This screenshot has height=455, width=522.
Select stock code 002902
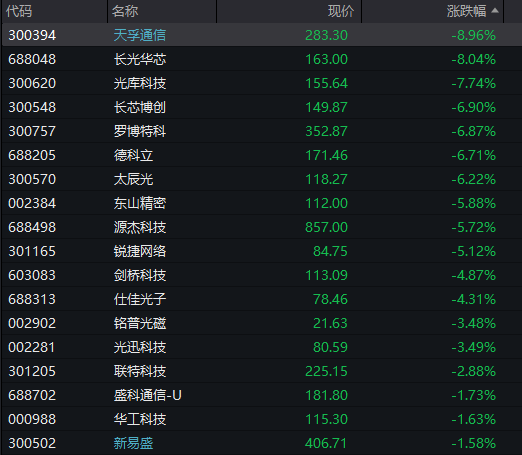click(32, 323)
